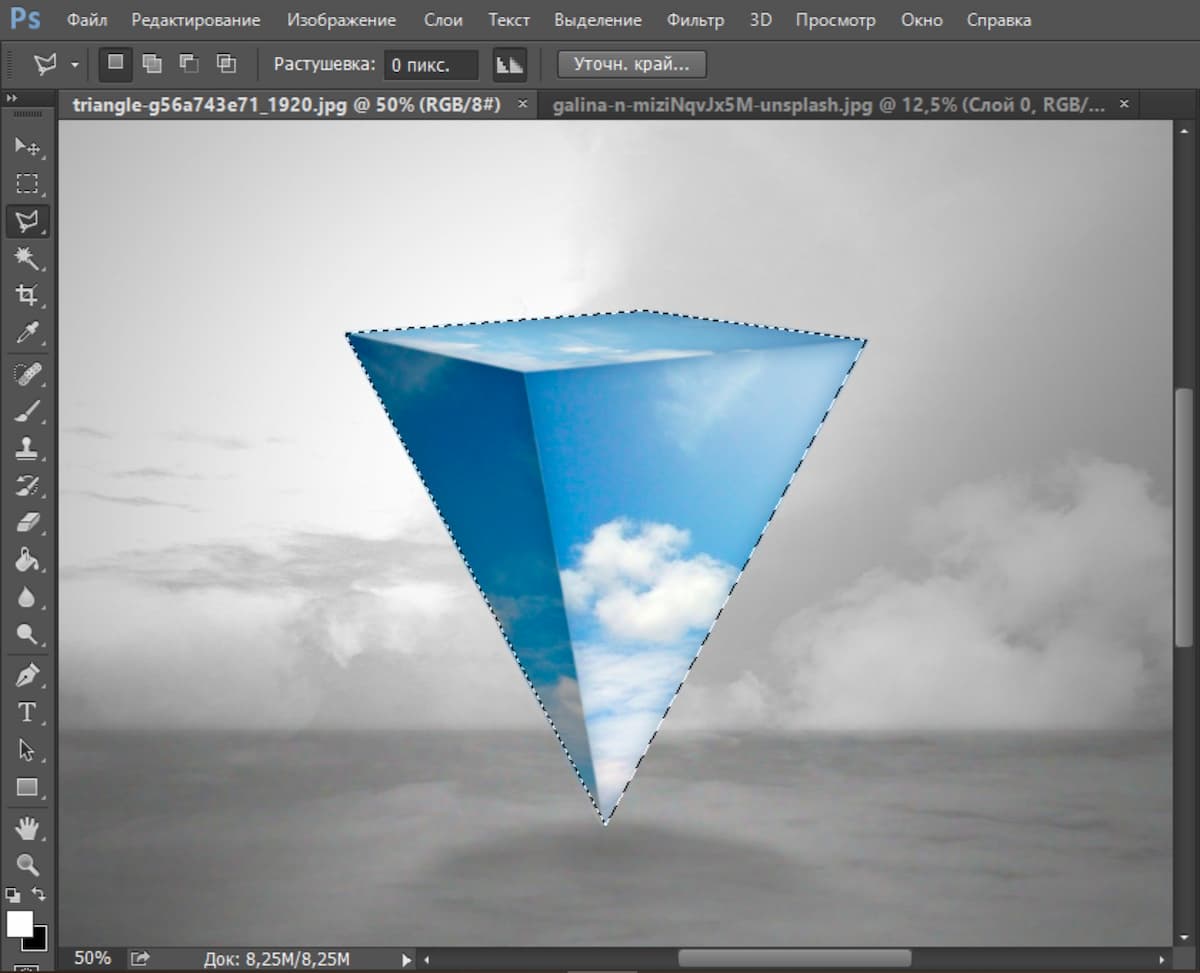
Task: Enable New Selection mode button
Action: pyautogui.click(x=116, y=64)
